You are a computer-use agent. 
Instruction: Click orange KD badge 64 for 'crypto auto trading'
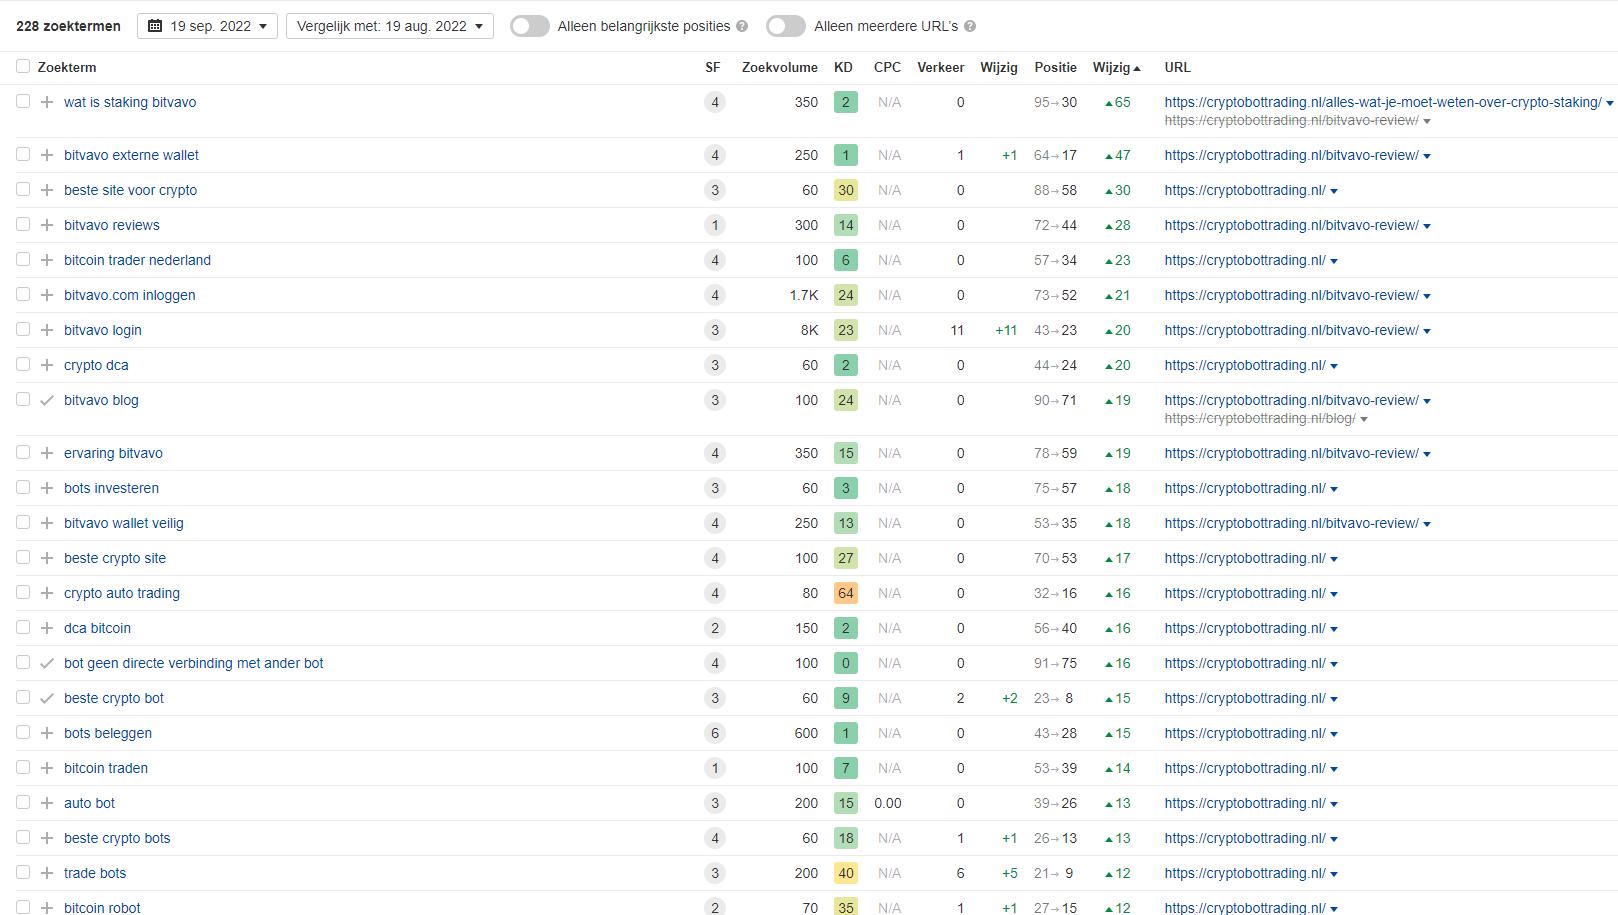pyautogui.click(x=846, y=593)
